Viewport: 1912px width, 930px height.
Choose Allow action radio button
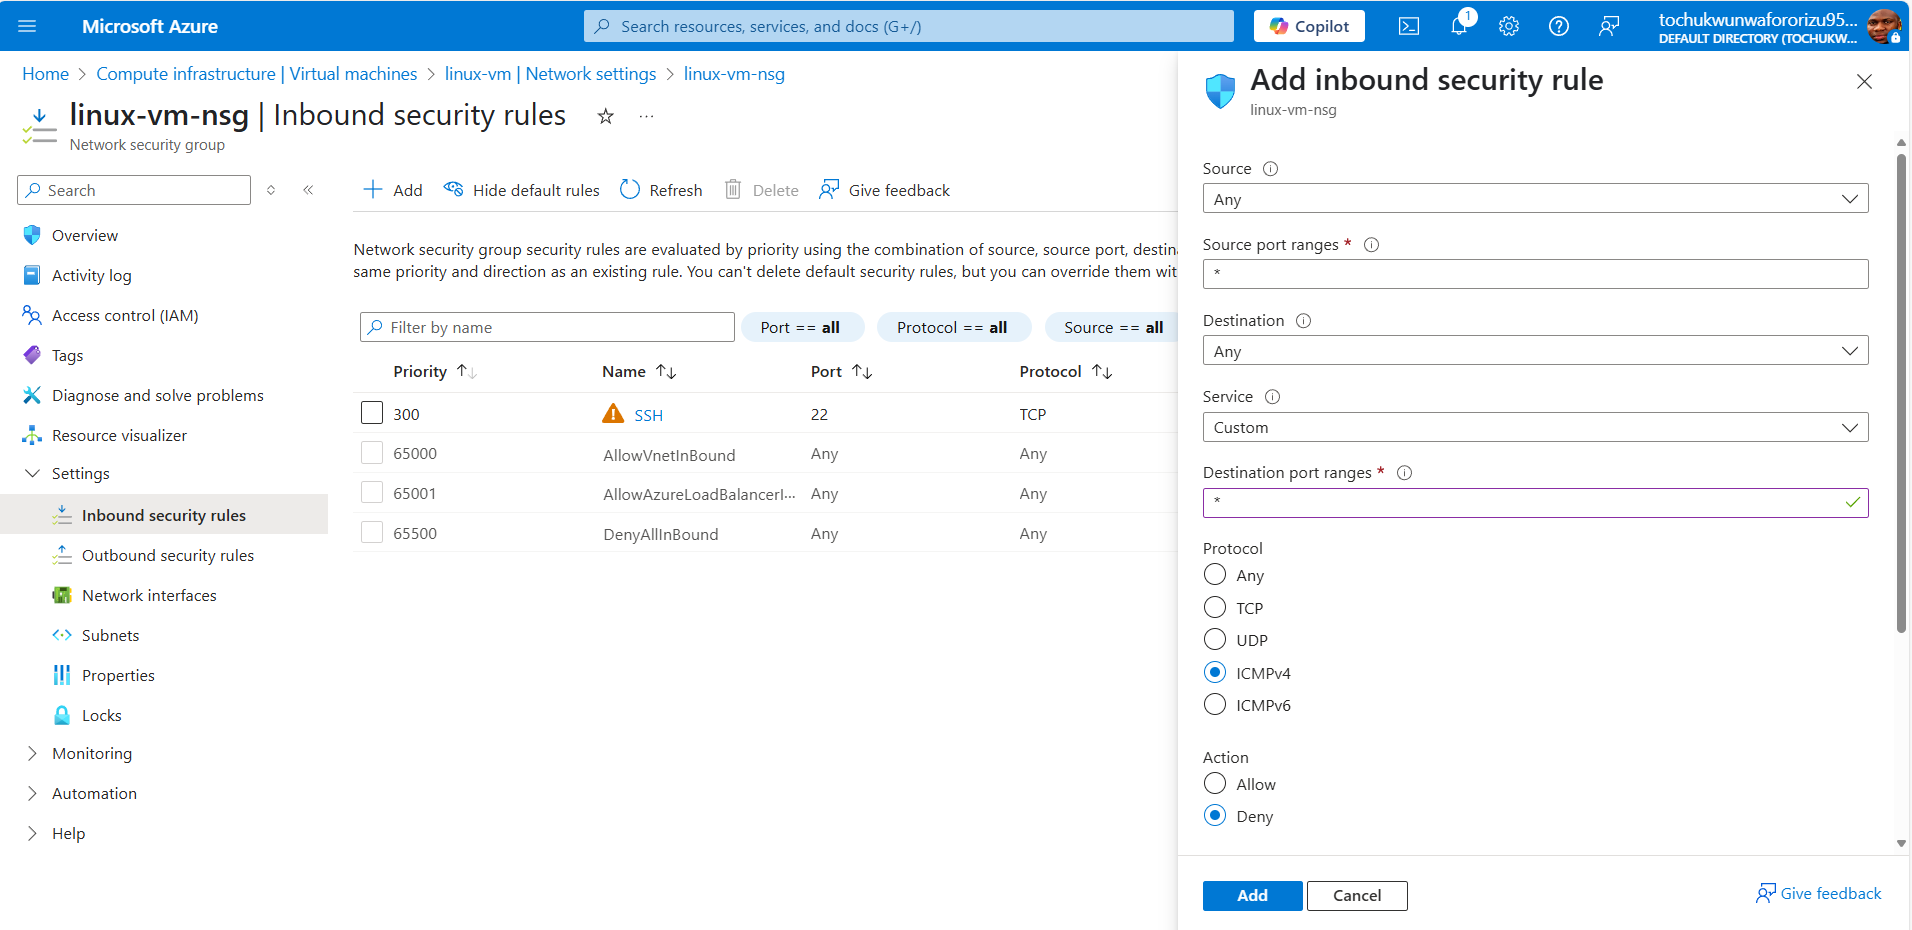pos(1215,783)
